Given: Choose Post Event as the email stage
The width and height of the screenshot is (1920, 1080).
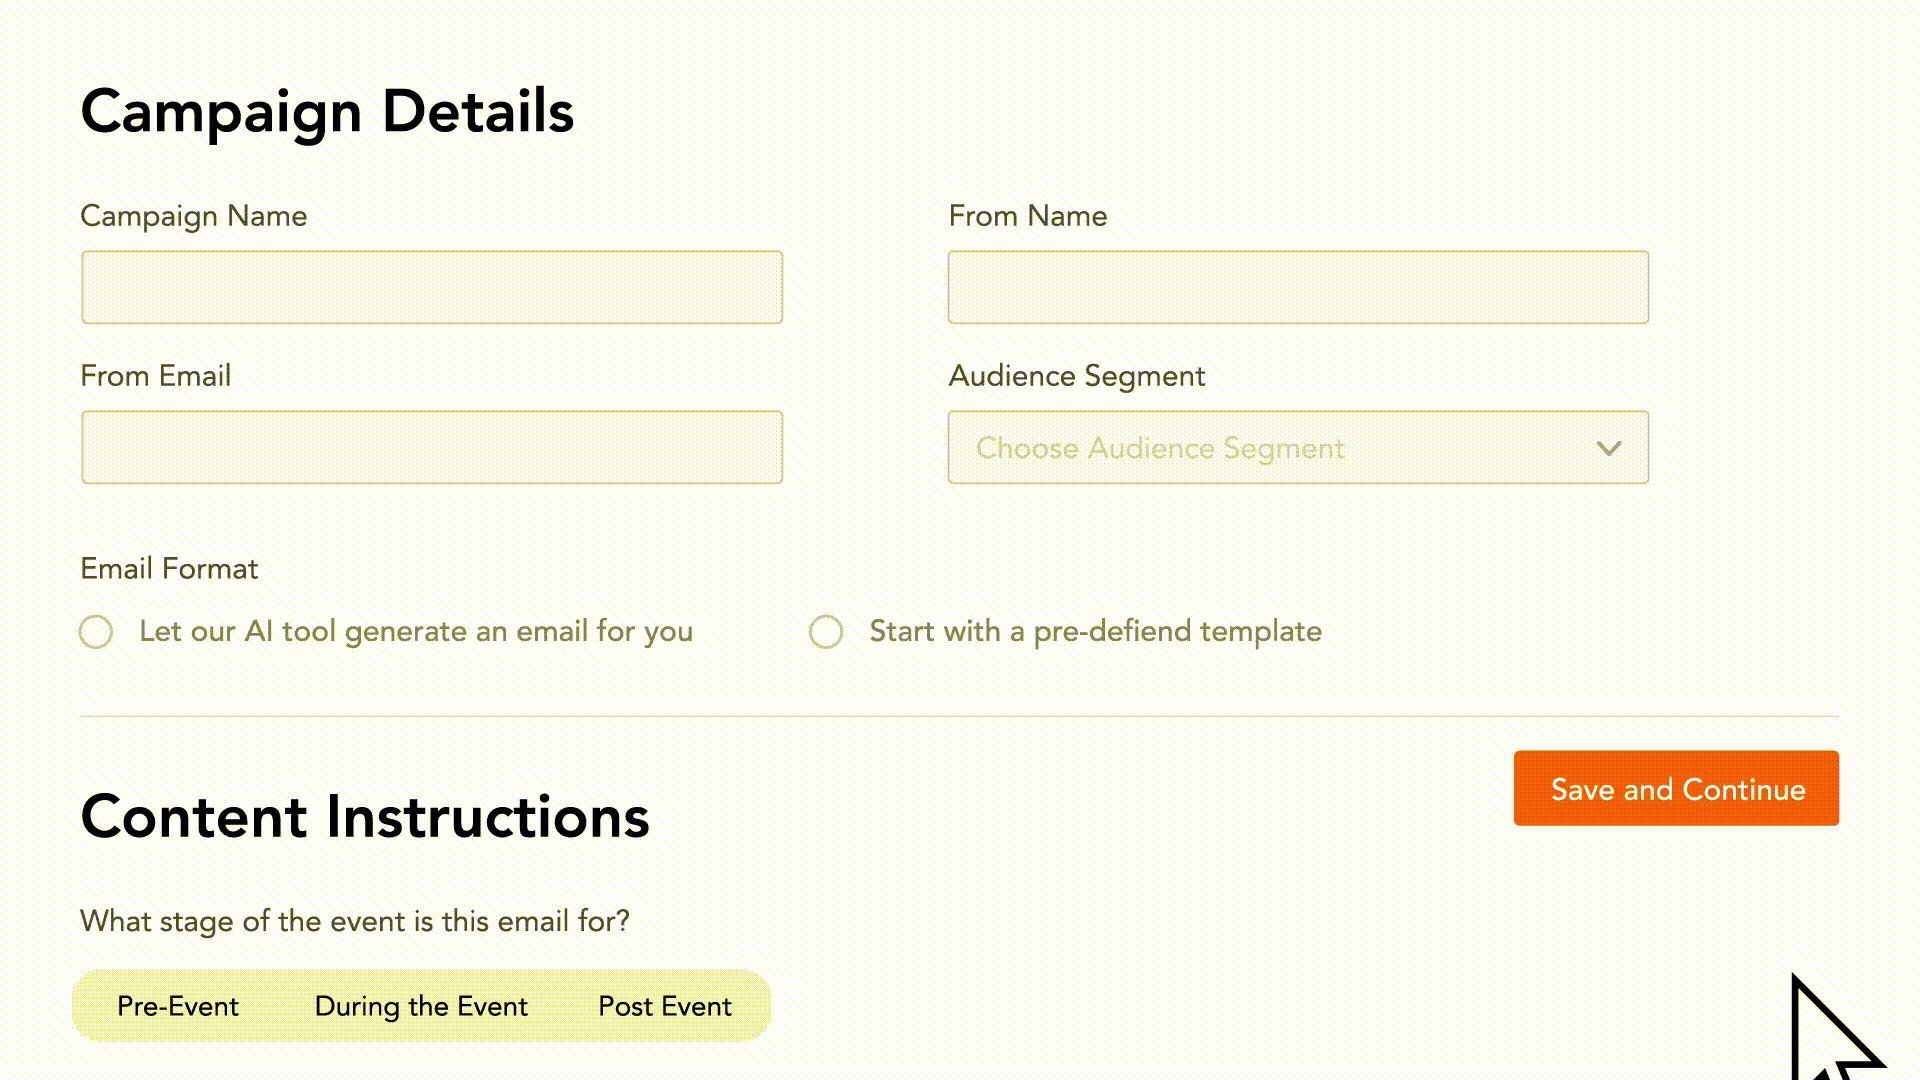Looking at the screenshot, I should click(x=664, y=1006).
